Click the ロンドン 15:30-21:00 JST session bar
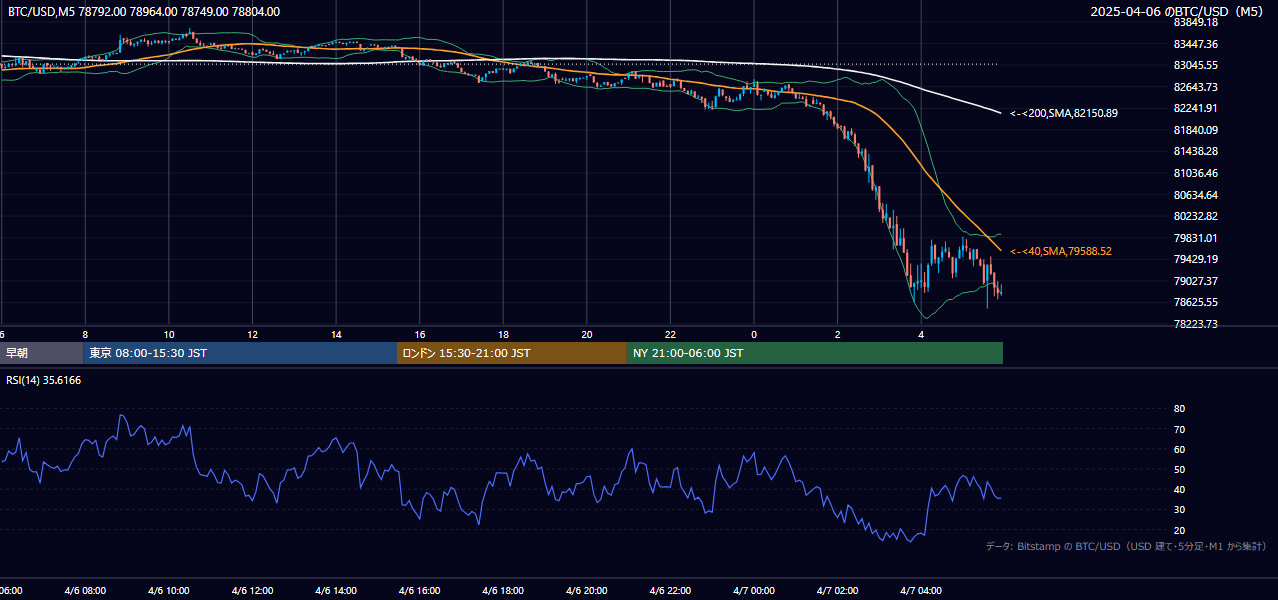Screen dimensions: 1278x600 [512, 353]
